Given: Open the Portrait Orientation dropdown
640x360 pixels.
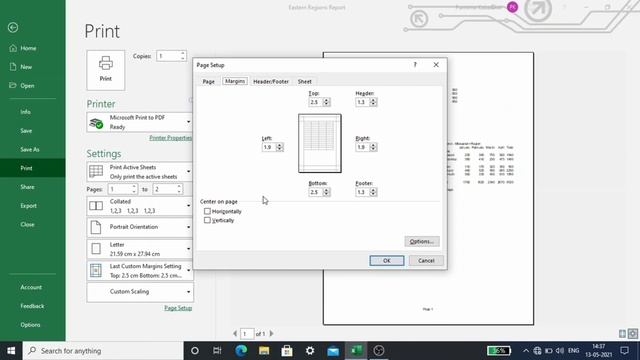Looking at the screenshot, I should point(140,227).
